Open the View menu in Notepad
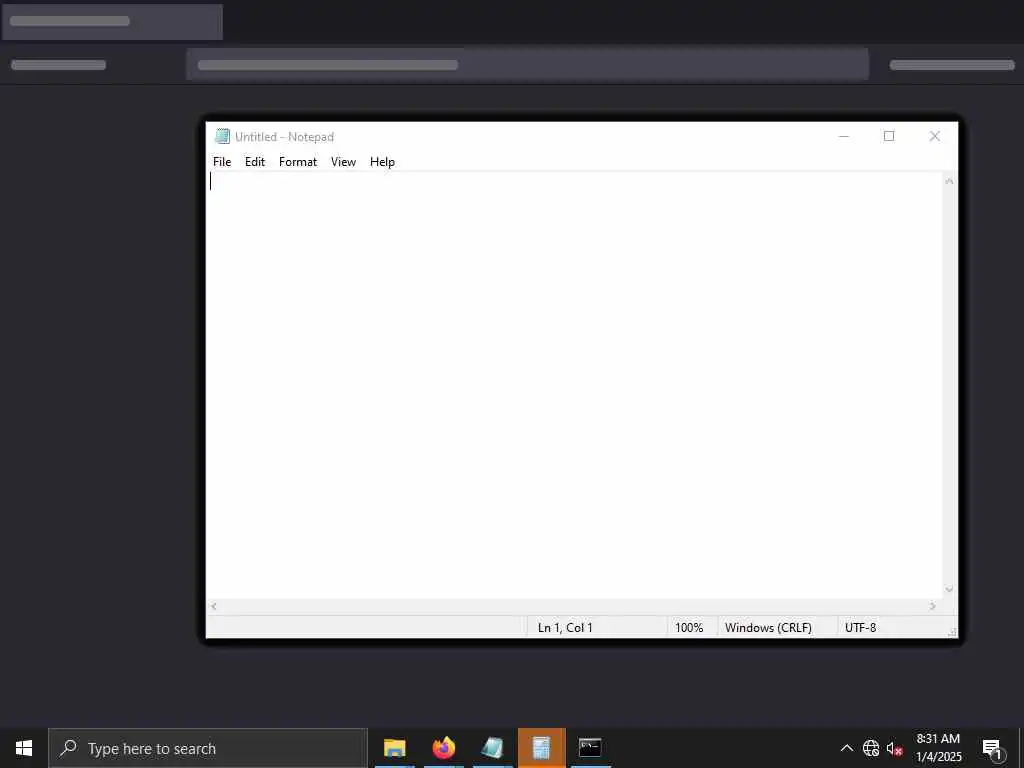 pyautogui.click(x=344, y=162)
